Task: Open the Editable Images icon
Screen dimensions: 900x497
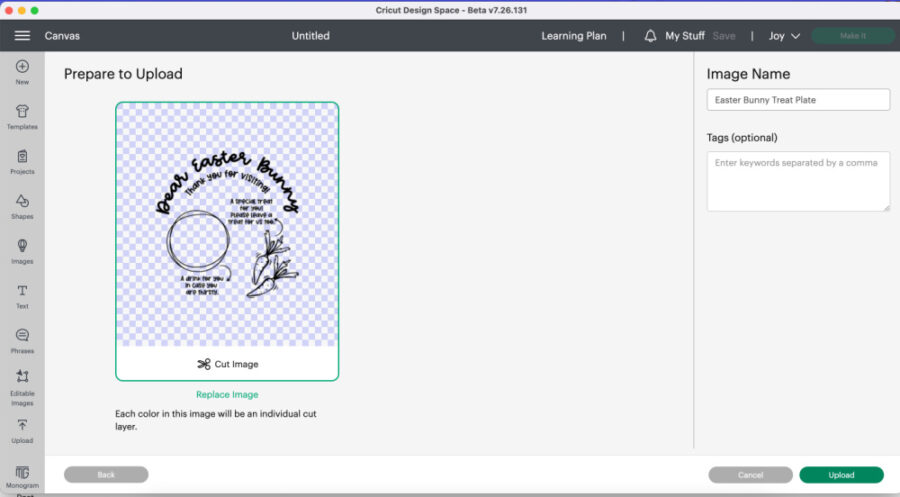Action: tap(22, 378)
